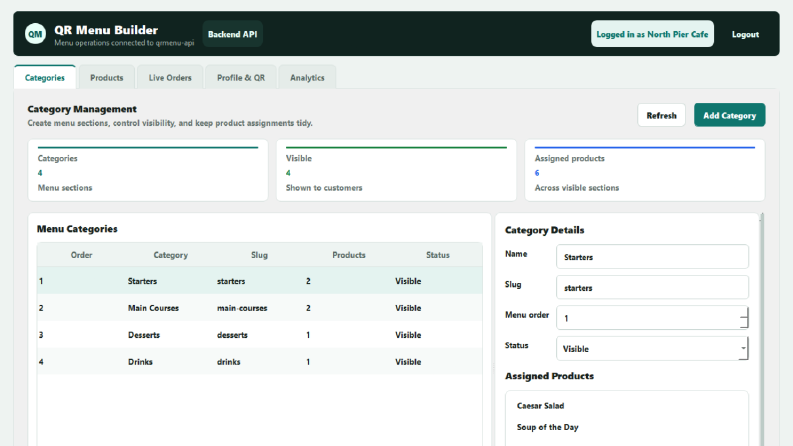793x446 pixels.
Task: Select the Visible stat card
Action: (x=396, y=170)
